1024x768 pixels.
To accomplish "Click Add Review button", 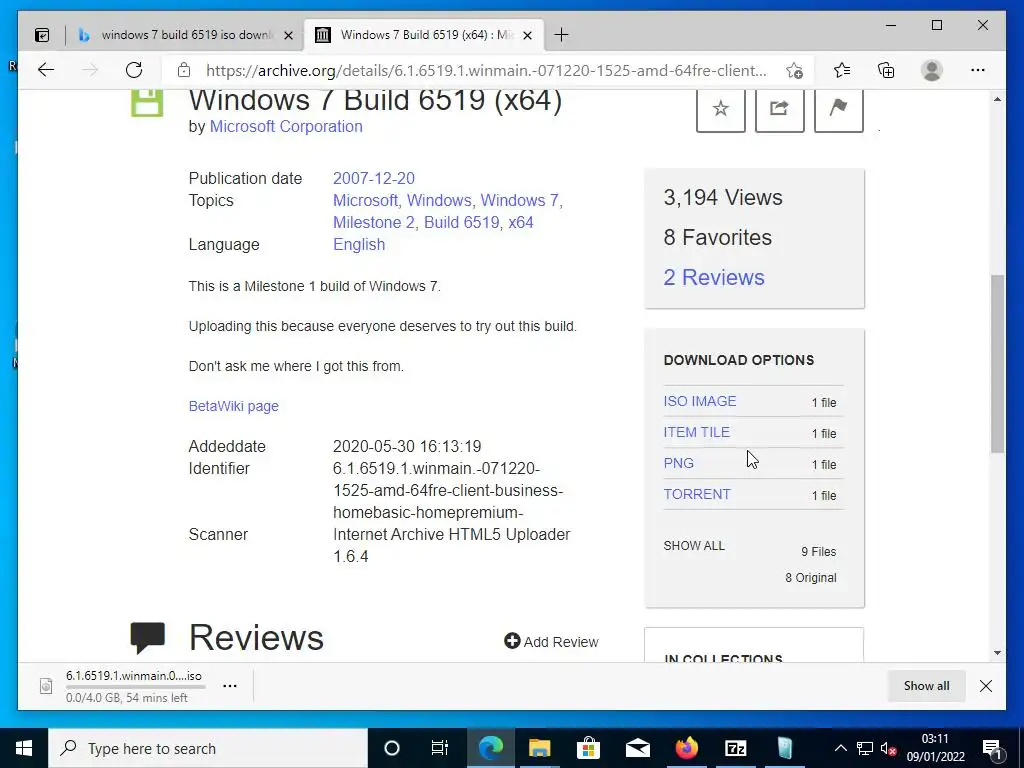I will (551, 642).
